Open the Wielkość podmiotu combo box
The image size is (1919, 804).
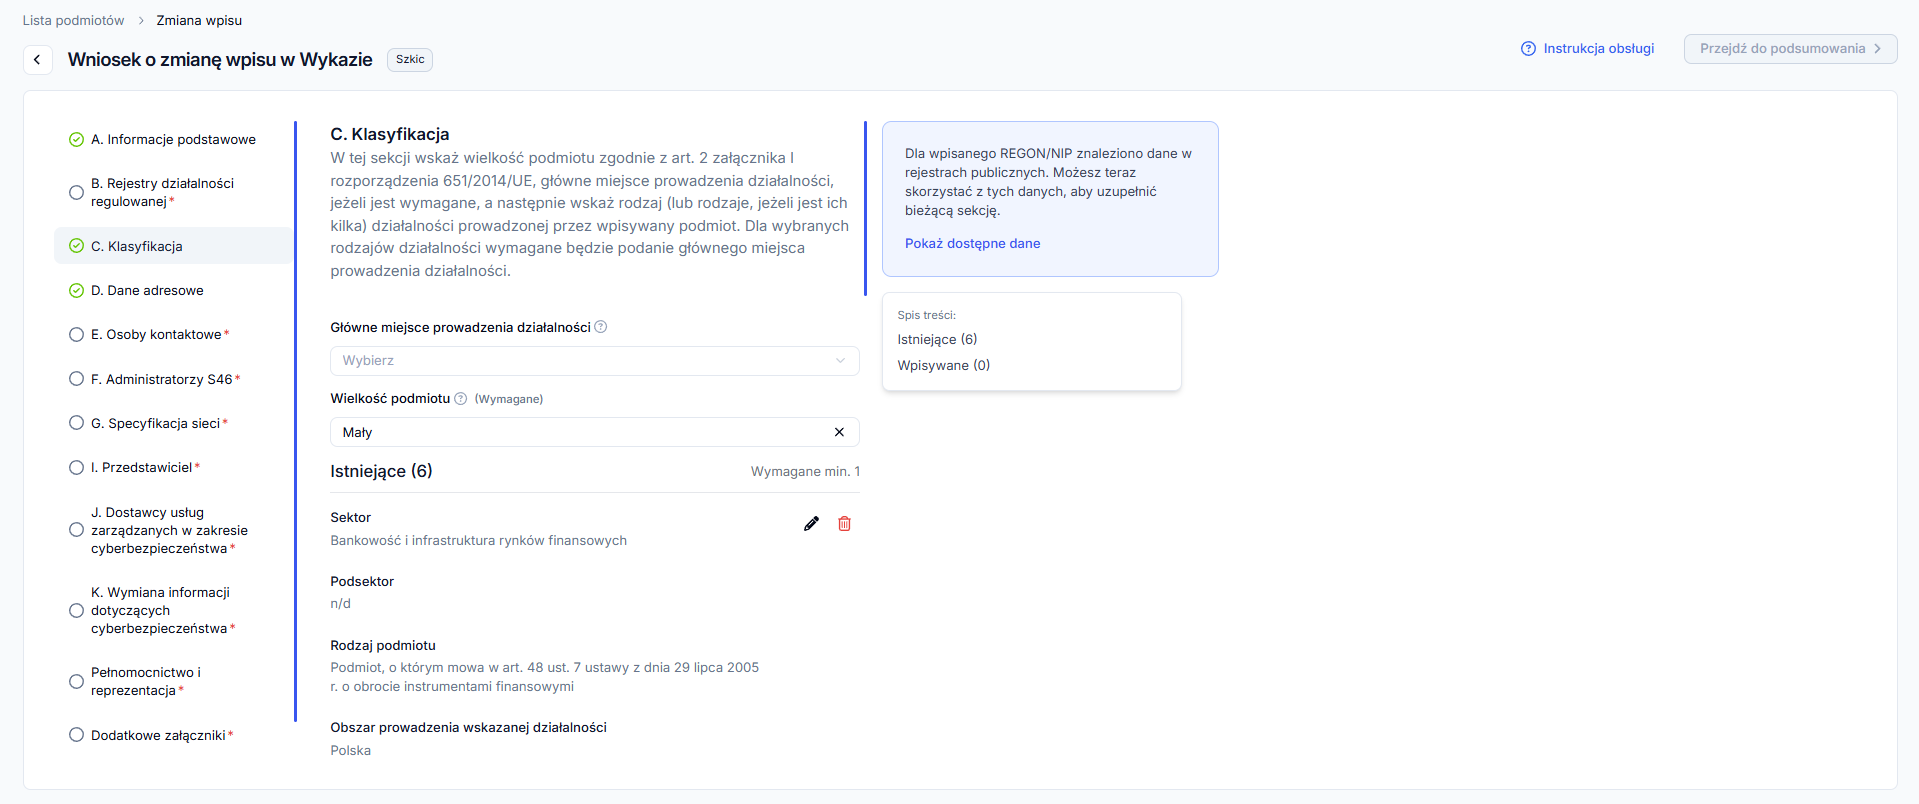tap(580, 432)
